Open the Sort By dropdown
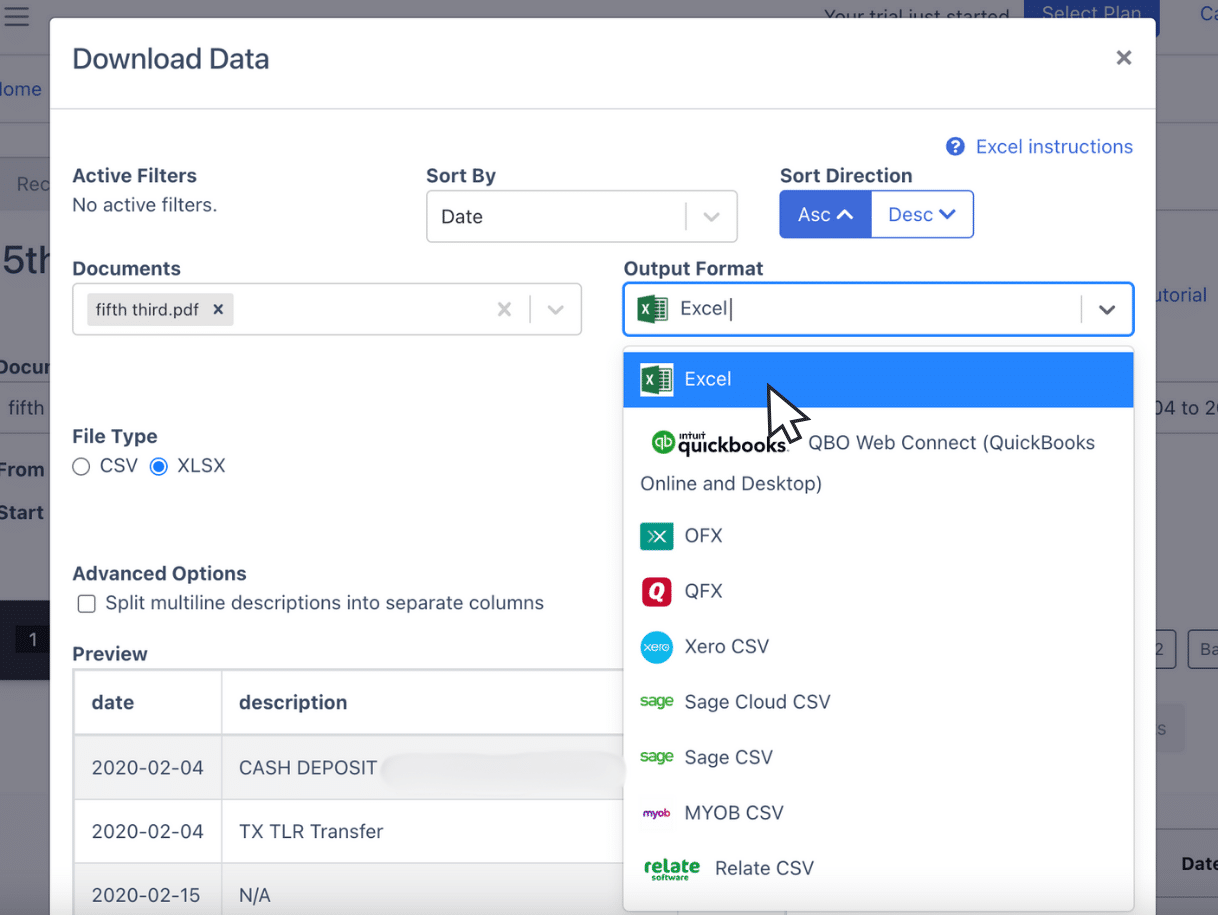Image resolution: width=1218 pixels, height=915 pixels. click(582, 216)
